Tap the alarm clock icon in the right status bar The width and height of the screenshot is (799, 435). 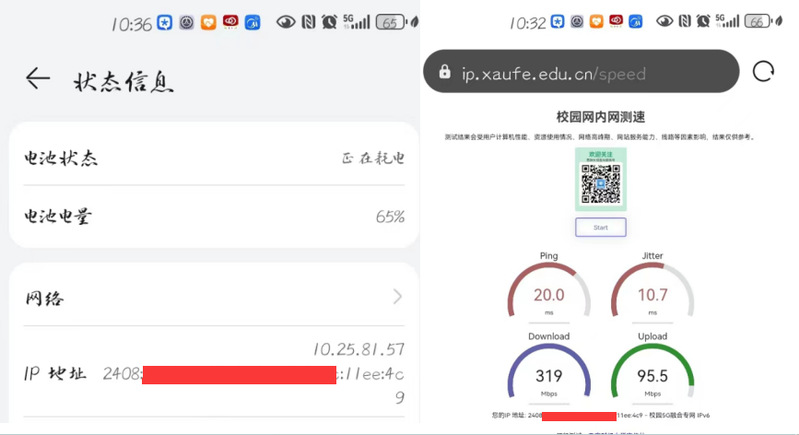[703, 21]
